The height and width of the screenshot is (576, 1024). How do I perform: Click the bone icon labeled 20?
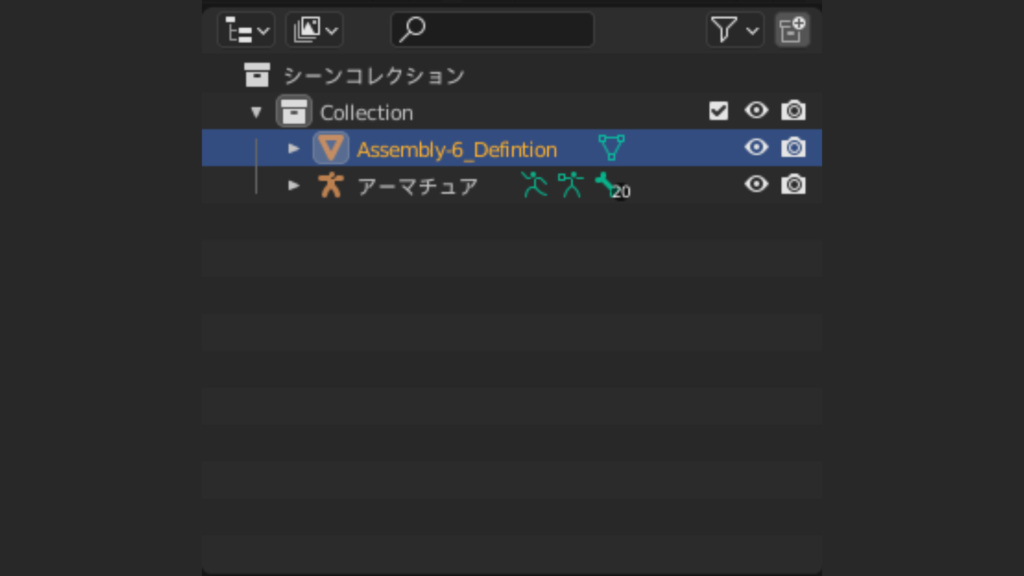605,184
